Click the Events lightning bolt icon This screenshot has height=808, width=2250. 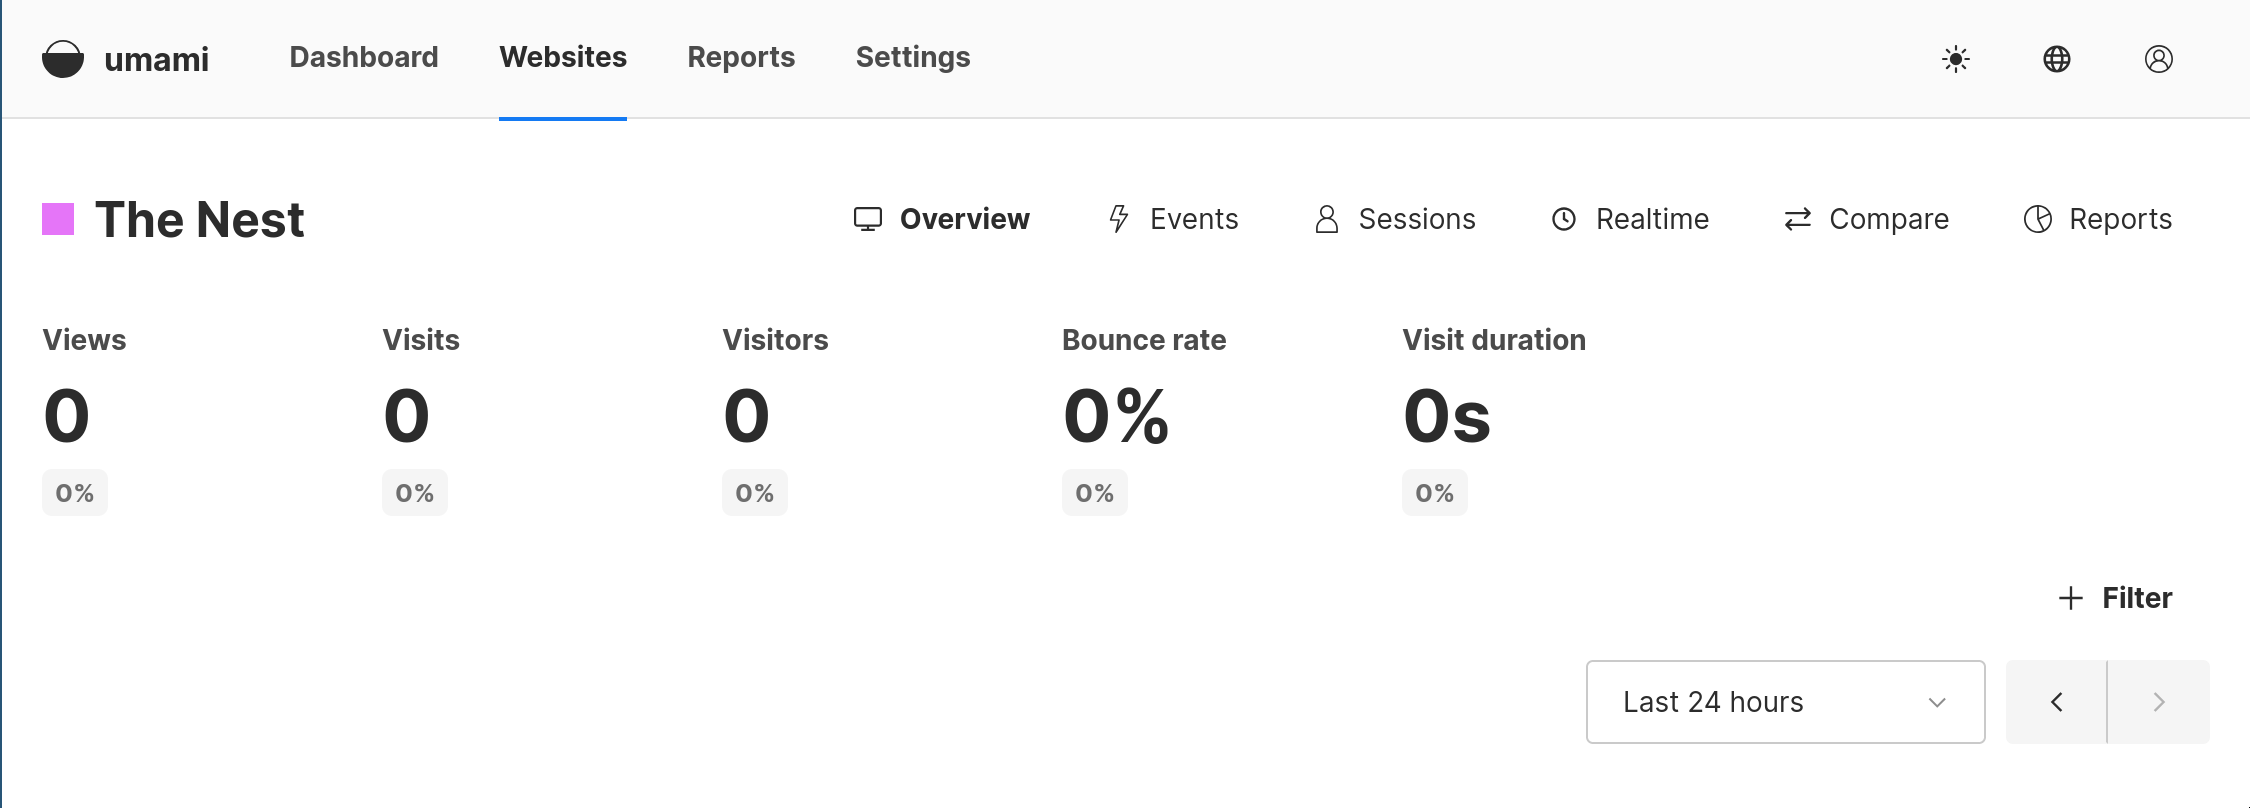[x=1119, y=219]
